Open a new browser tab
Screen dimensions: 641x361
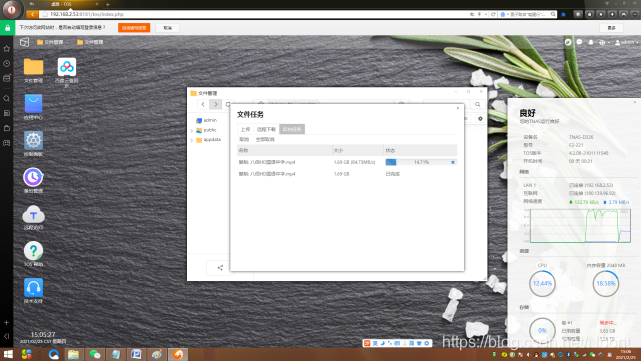tap(108, 4)
